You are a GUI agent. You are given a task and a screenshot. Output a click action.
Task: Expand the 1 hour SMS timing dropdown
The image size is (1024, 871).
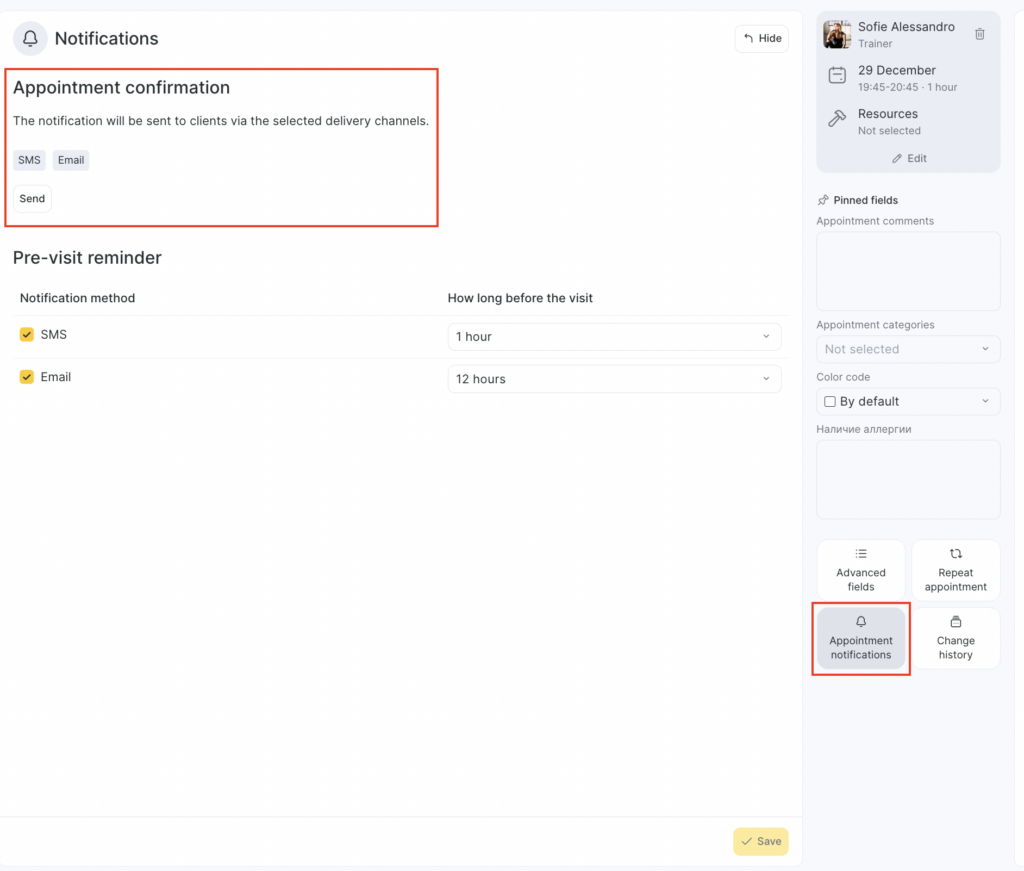(x=614, y=337)
